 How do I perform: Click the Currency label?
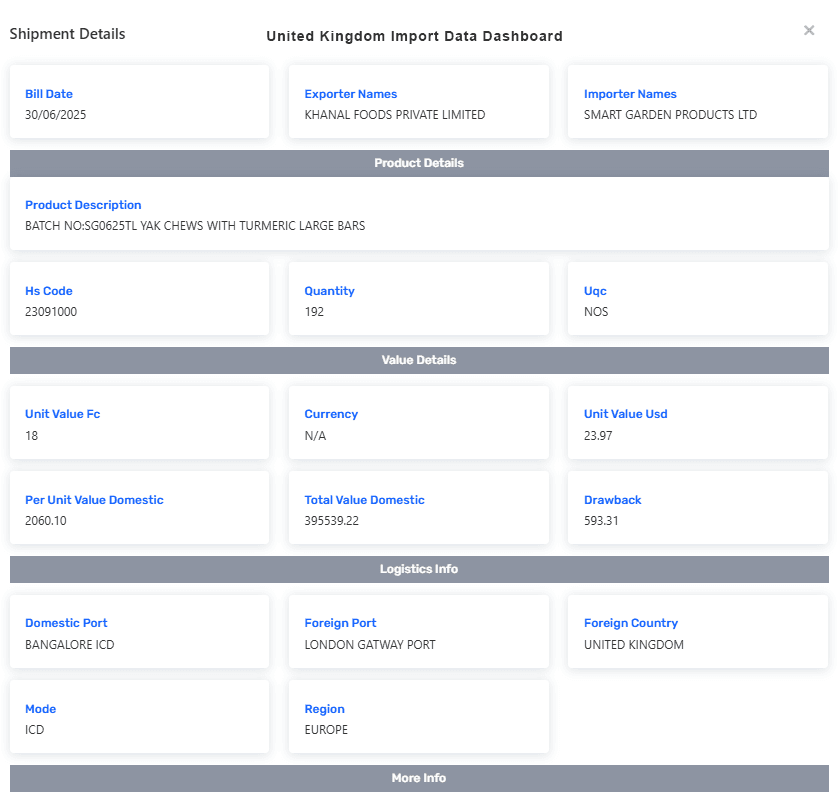tap(331, 414)
